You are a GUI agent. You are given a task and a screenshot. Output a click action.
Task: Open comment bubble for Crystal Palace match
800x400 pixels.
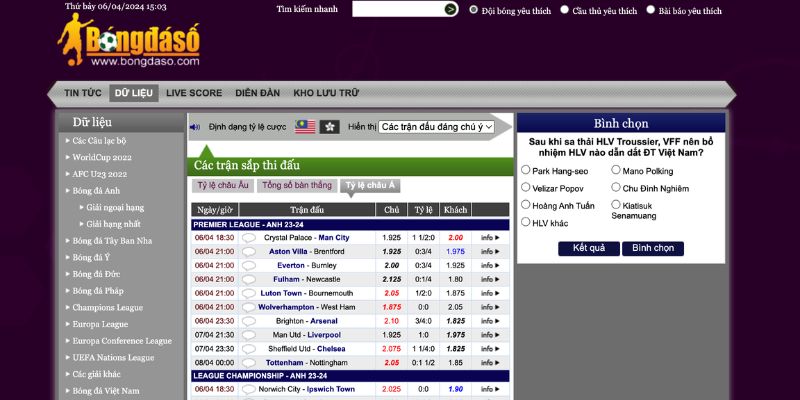tap(249, 238)
